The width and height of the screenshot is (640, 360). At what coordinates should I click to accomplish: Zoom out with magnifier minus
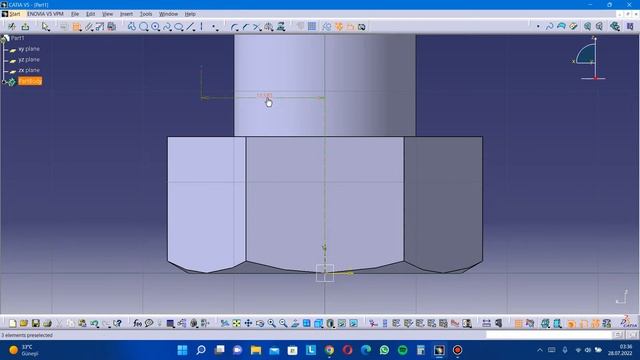283,323
